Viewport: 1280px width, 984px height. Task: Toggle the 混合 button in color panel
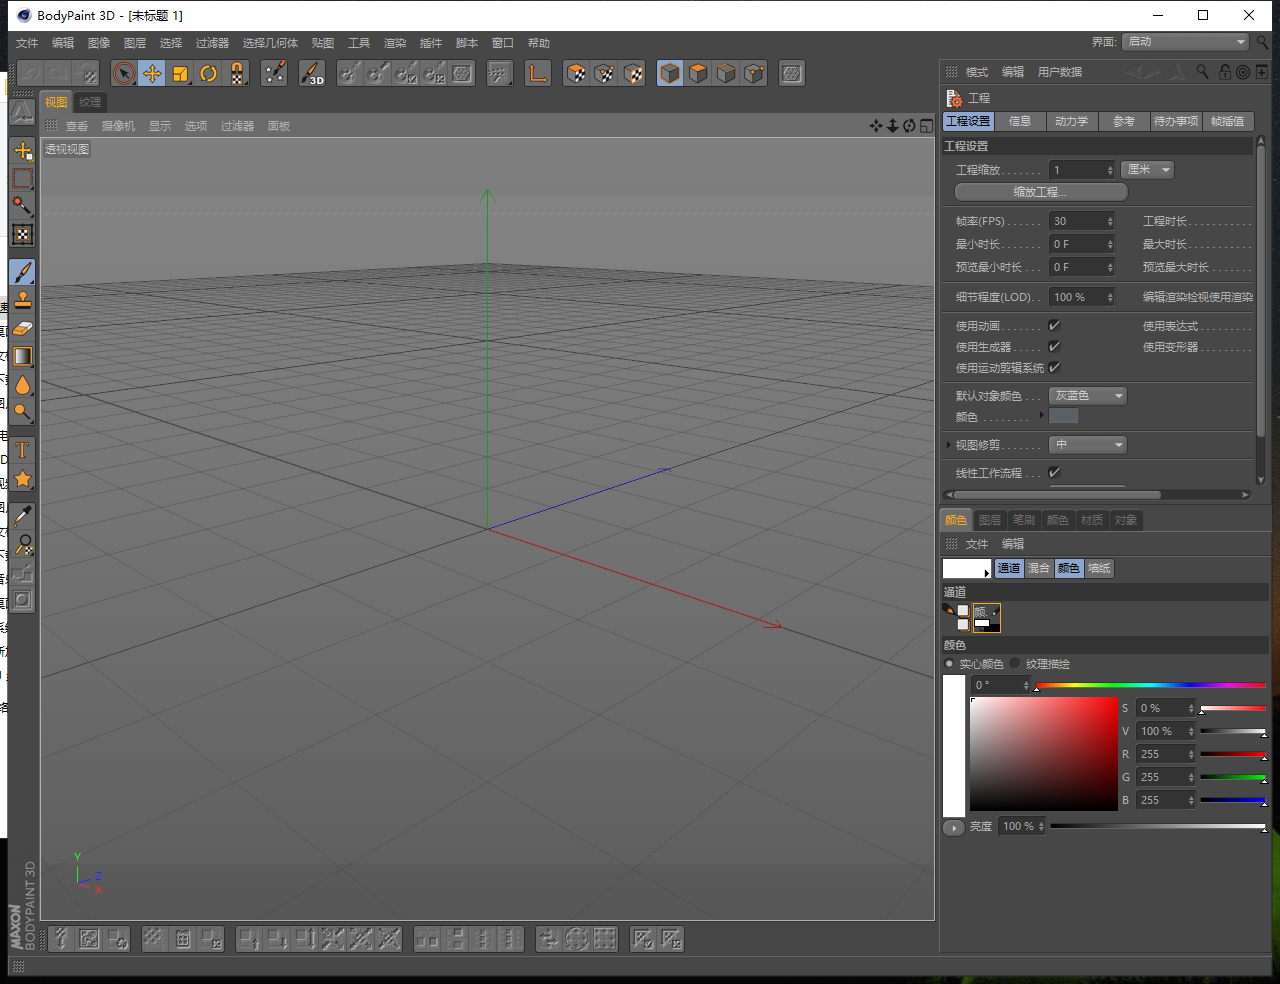[x=1039, y=568]
